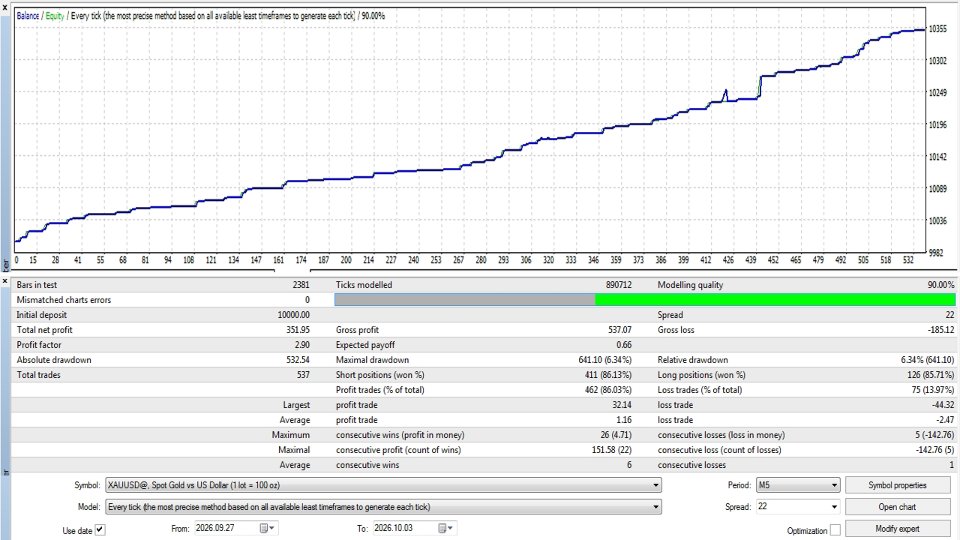
Task: Click the Balance legend label on the graph
Action: point(28,16)
